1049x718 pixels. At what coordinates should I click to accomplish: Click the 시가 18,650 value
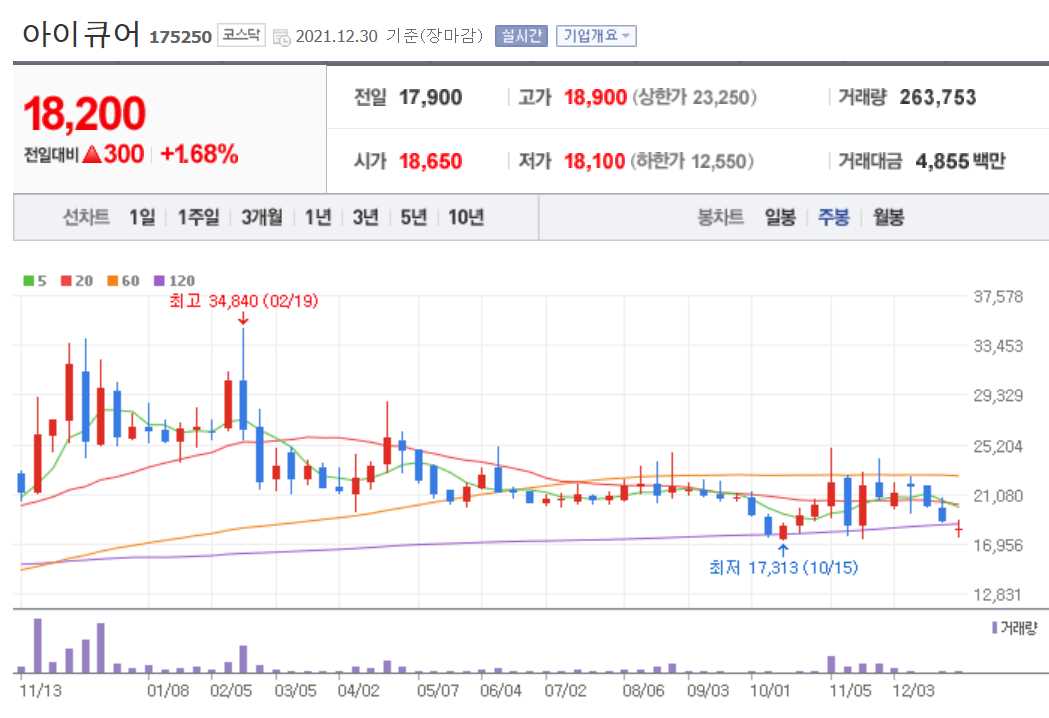(430, 161)
